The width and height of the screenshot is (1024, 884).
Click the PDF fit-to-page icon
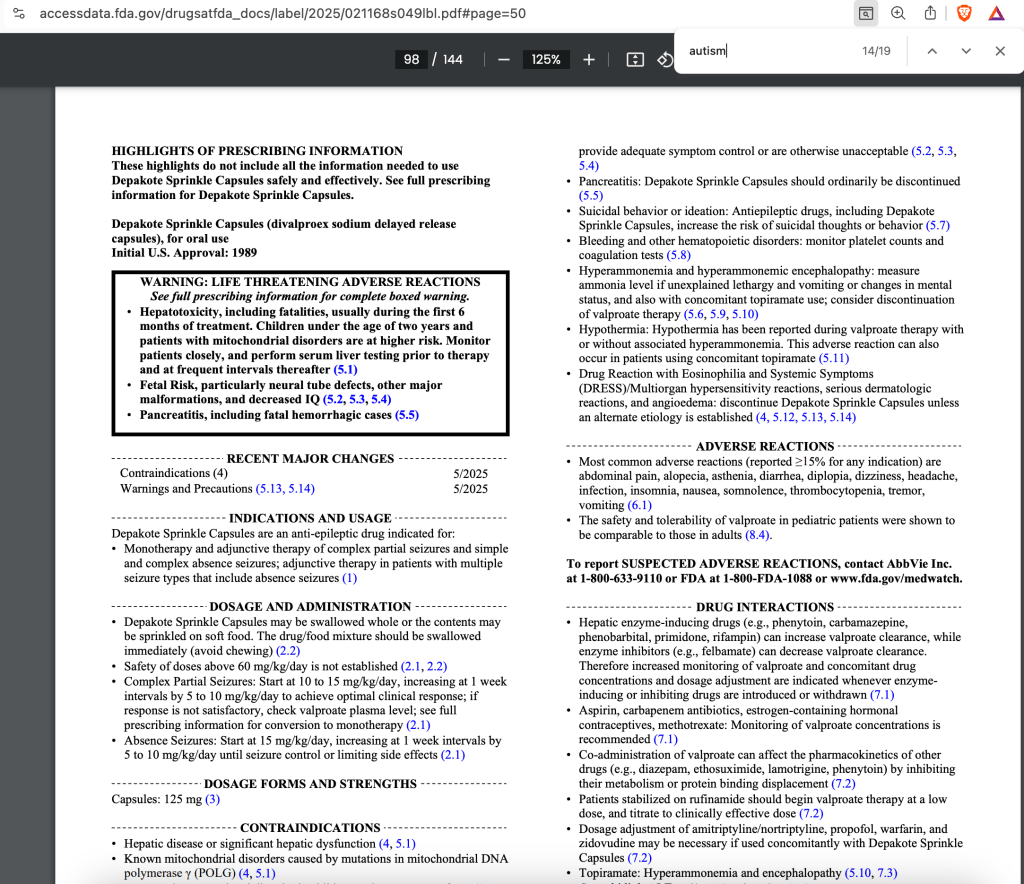pos(635,59)
